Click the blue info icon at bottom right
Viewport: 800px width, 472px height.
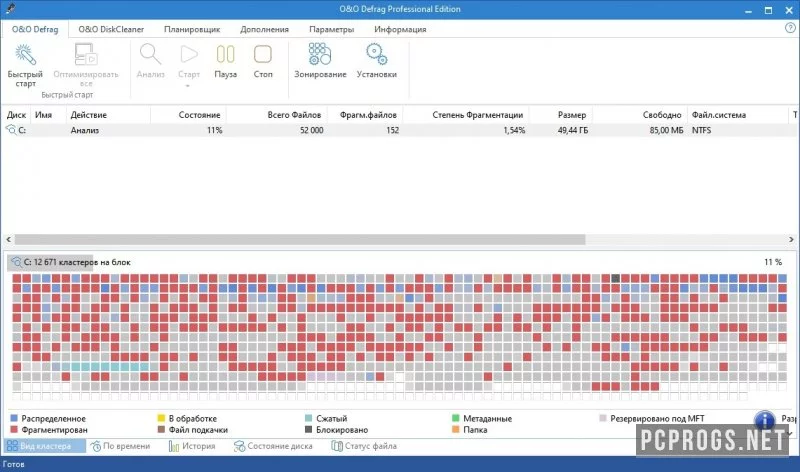click(764, 420)
